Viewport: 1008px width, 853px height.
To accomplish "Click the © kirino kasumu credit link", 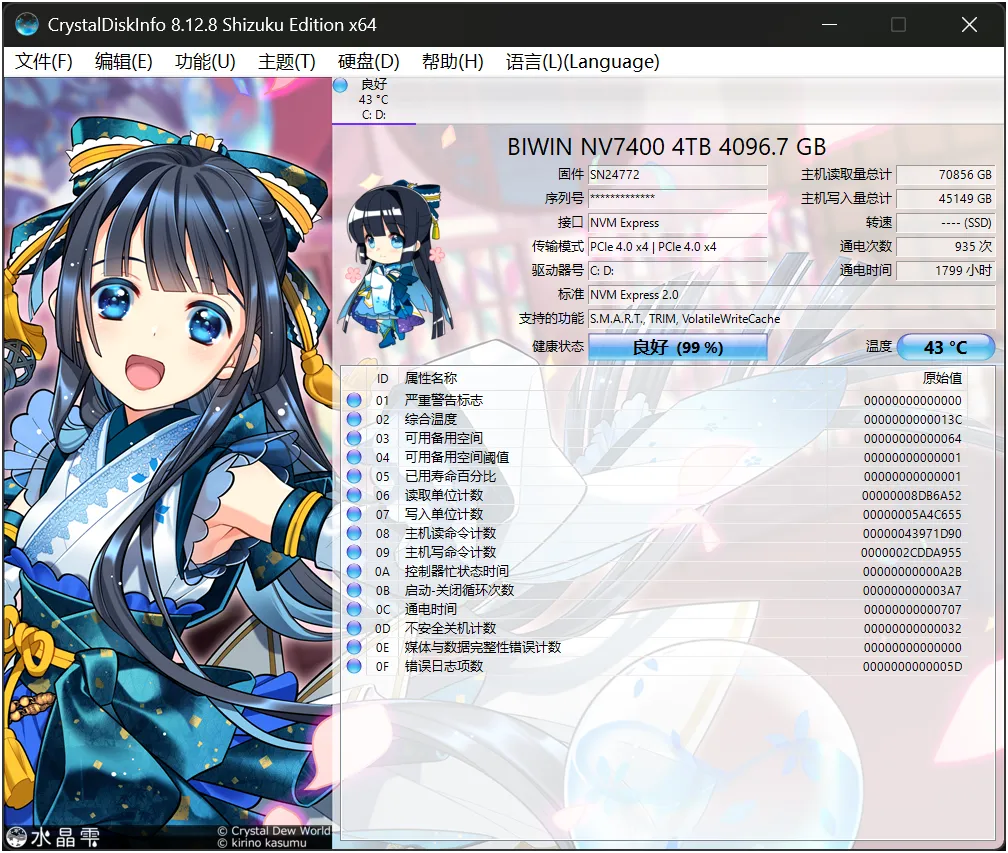I will pos(262,843).
